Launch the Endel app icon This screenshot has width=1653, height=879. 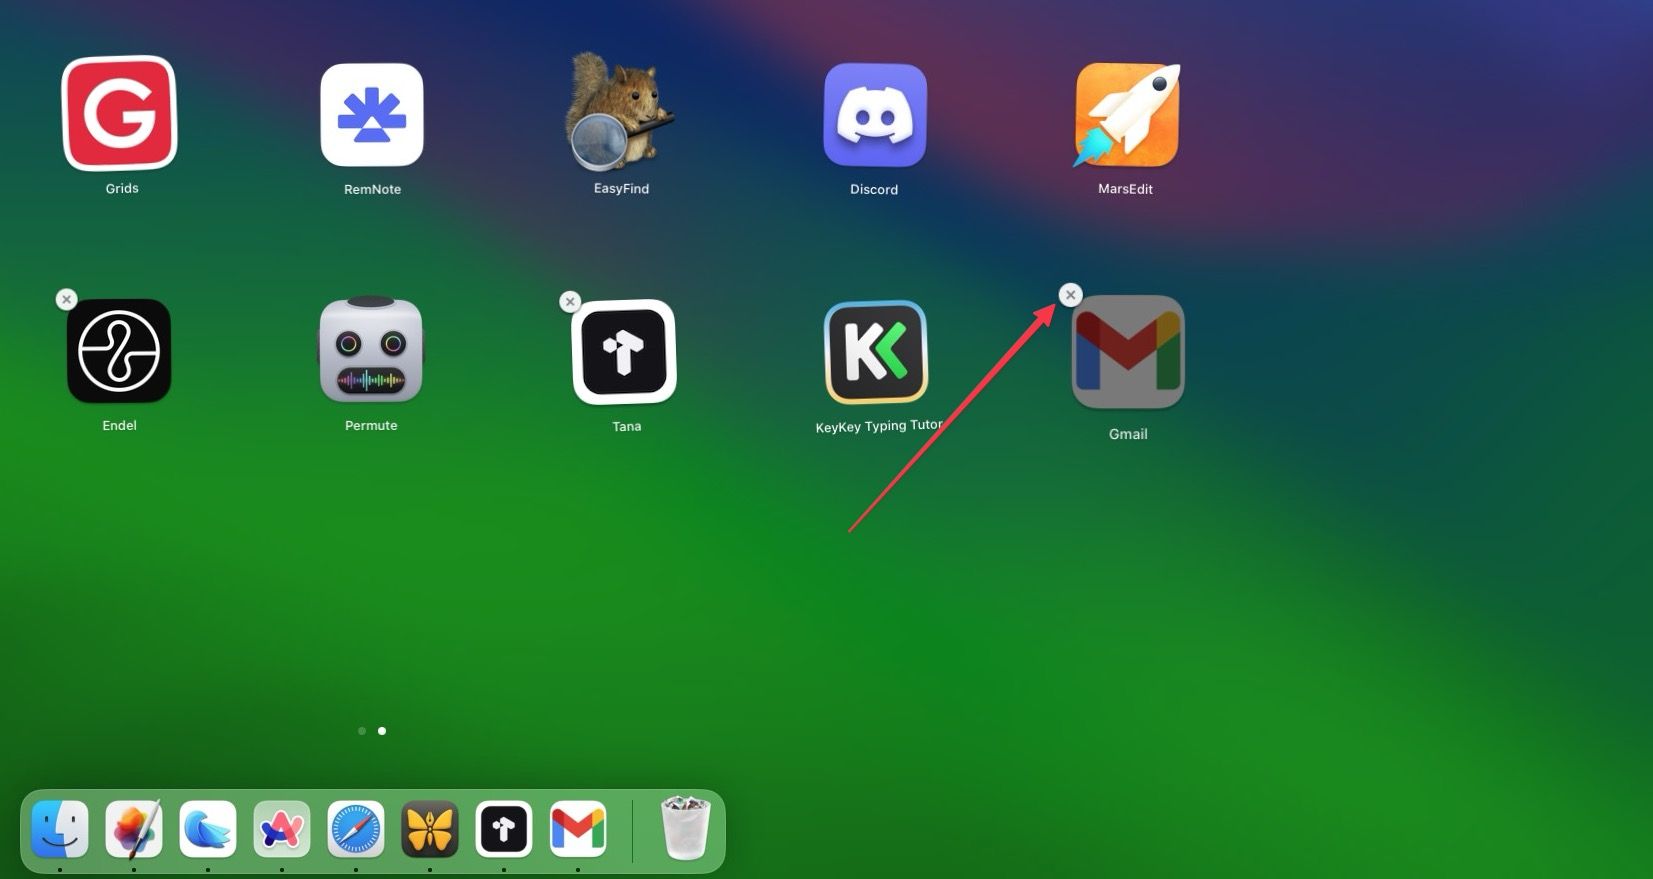pos(119,351)
